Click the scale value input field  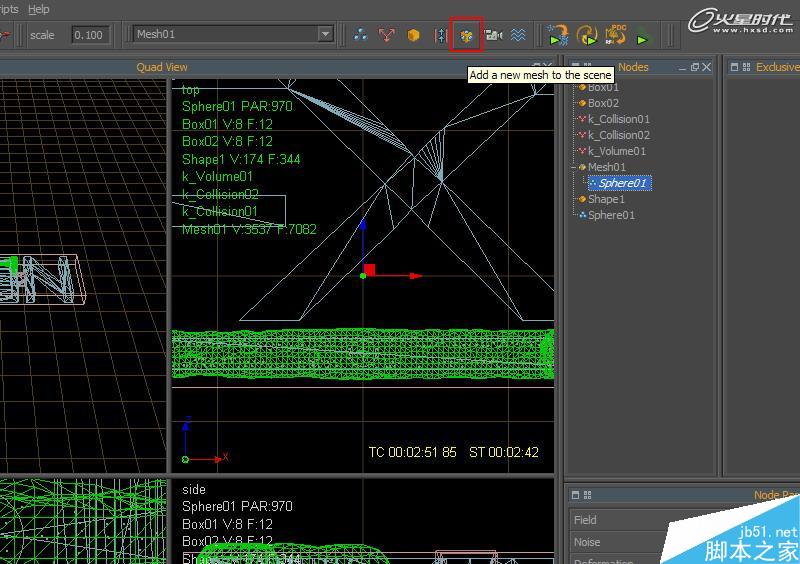(x=90, y=35)
